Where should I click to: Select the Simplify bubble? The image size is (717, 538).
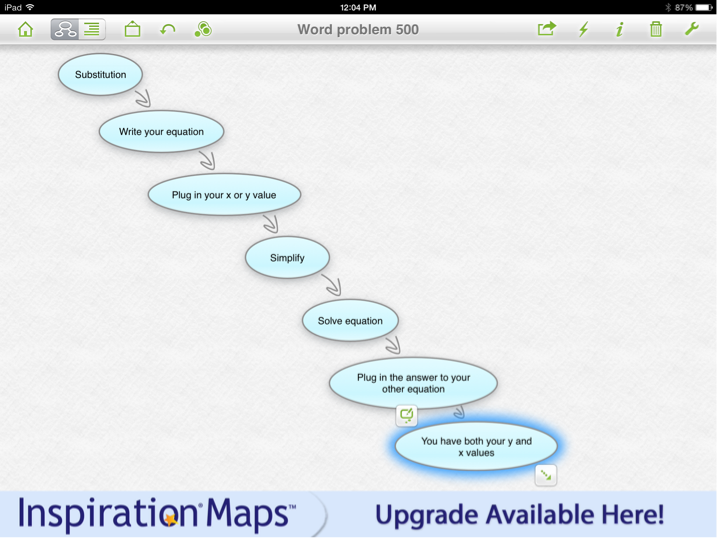287,258
